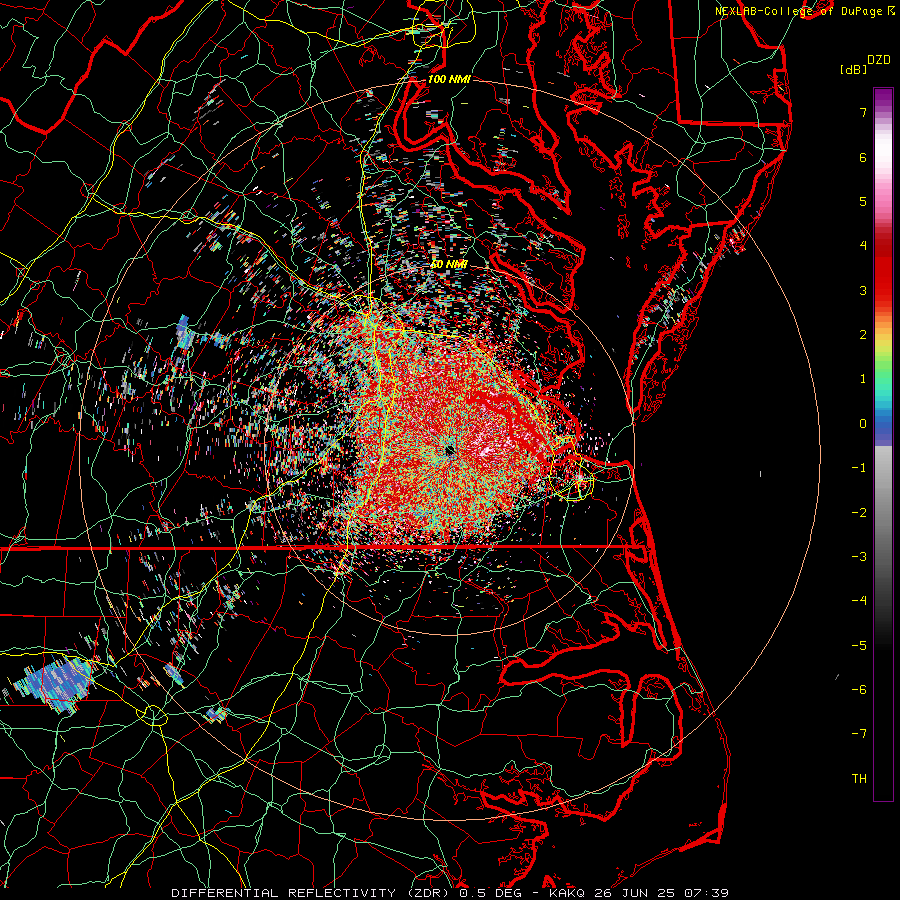Click the 'KAKQ' station ID in the footer
Screen dimensions: 900x900
[567, 893]
